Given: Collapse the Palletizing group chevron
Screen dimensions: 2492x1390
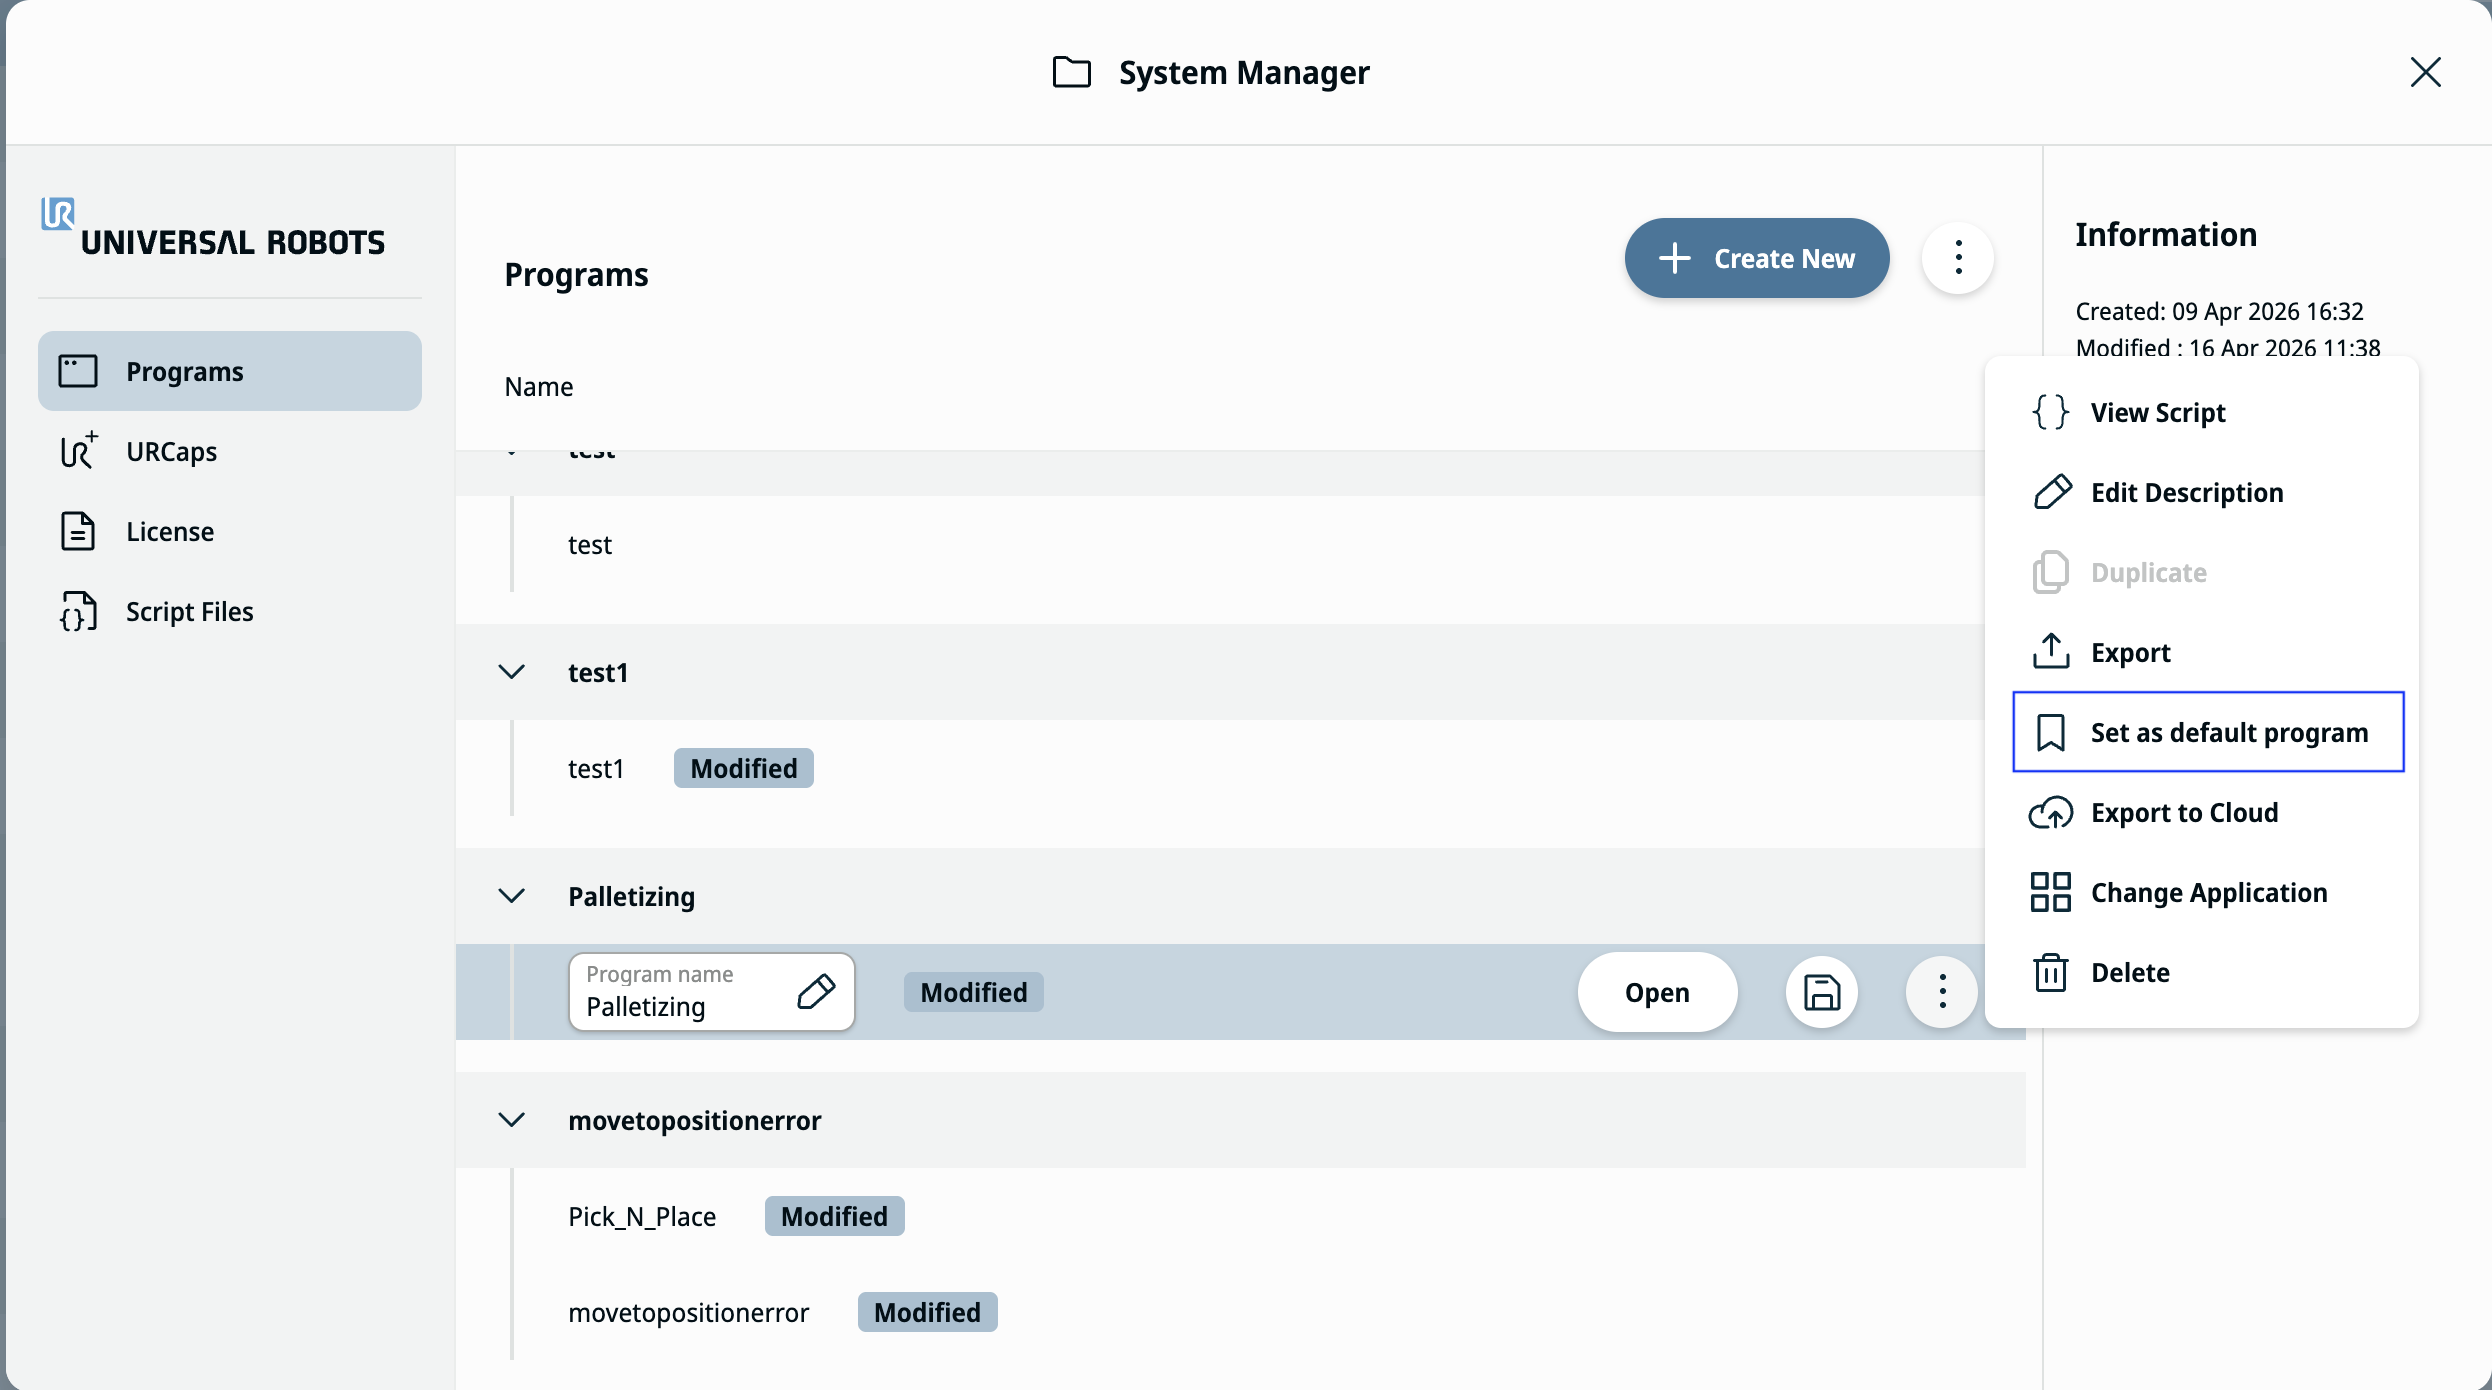Looking at the screenshot, I should (511, 896).
